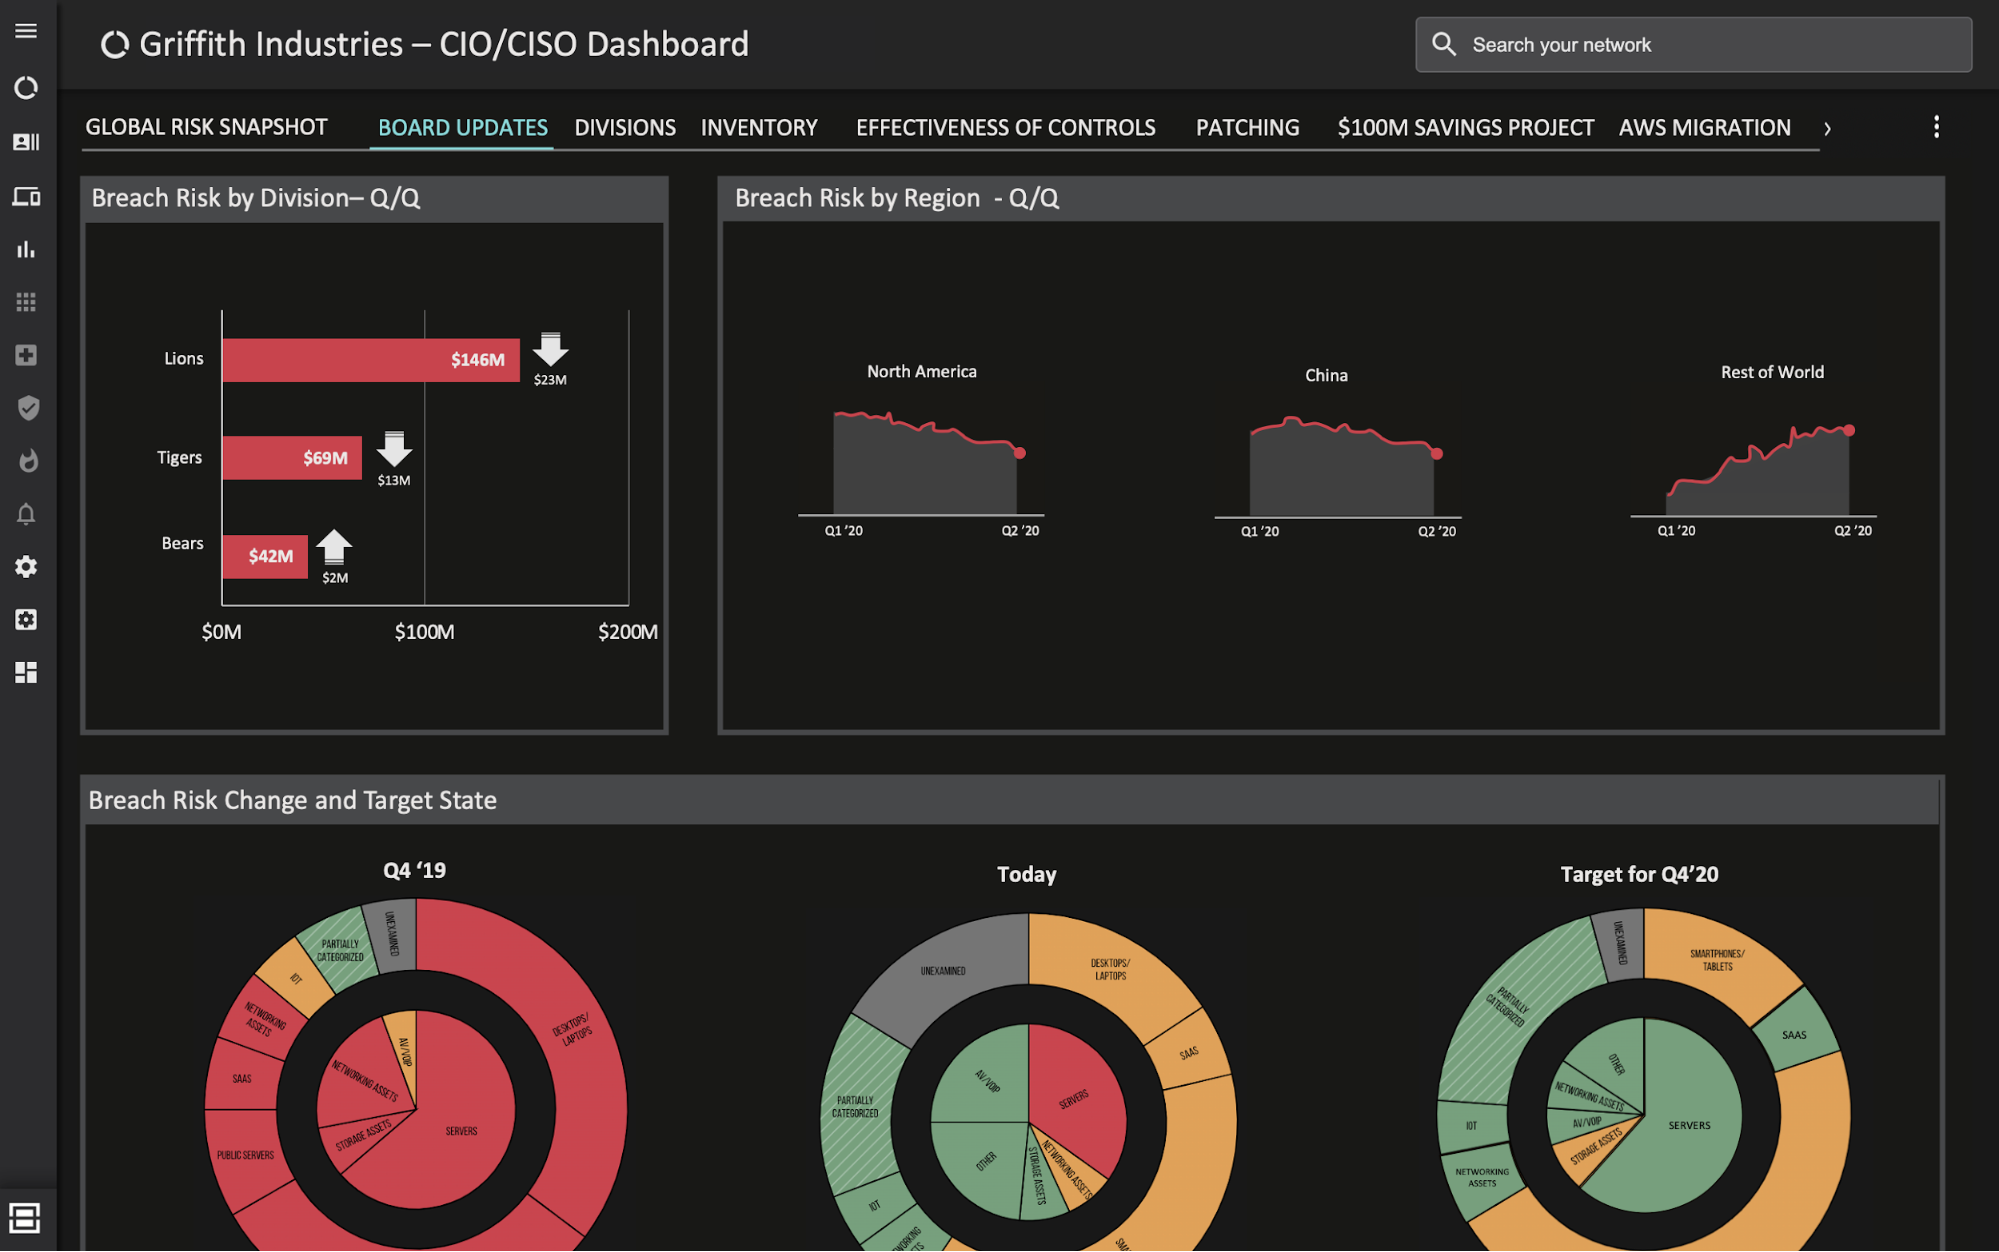The width and height of the screenshot is (1999, 1252).
Task: Click the North America trend chart
Action: (925, 465)
